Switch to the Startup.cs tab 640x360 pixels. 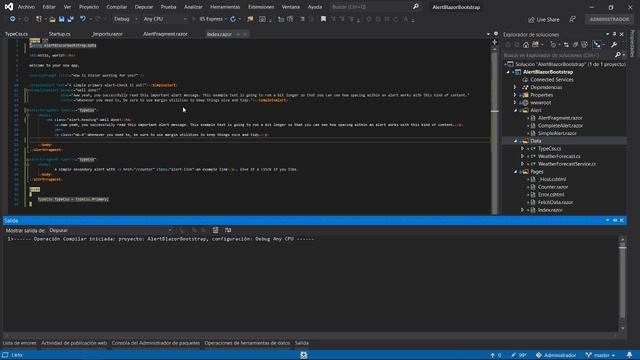(x=60, y=34)
